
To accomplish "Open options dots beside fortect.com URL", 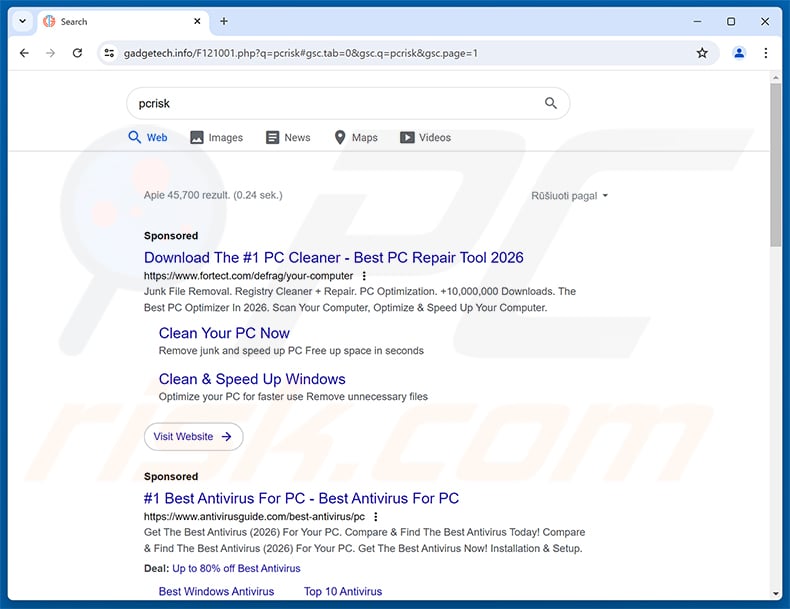I will (x=364, y=276).
